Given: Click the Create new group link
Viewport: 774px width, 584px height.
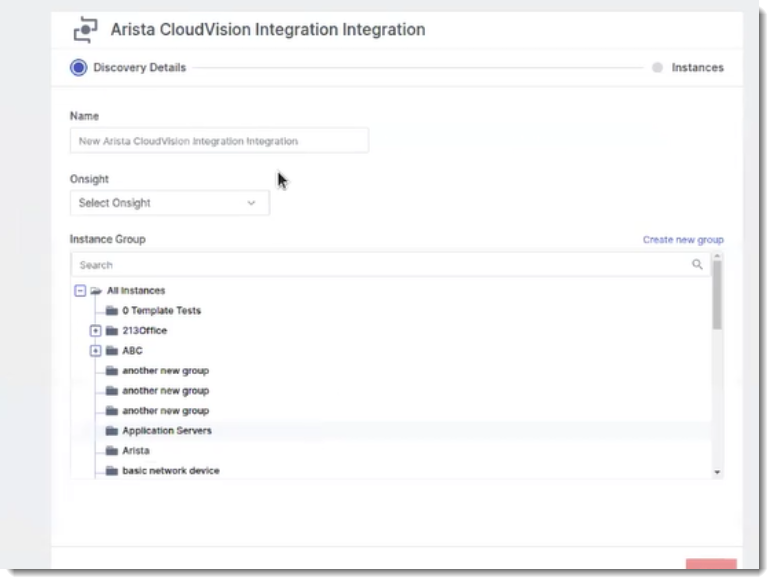Looking at the screenshot, I should (683, 240).
